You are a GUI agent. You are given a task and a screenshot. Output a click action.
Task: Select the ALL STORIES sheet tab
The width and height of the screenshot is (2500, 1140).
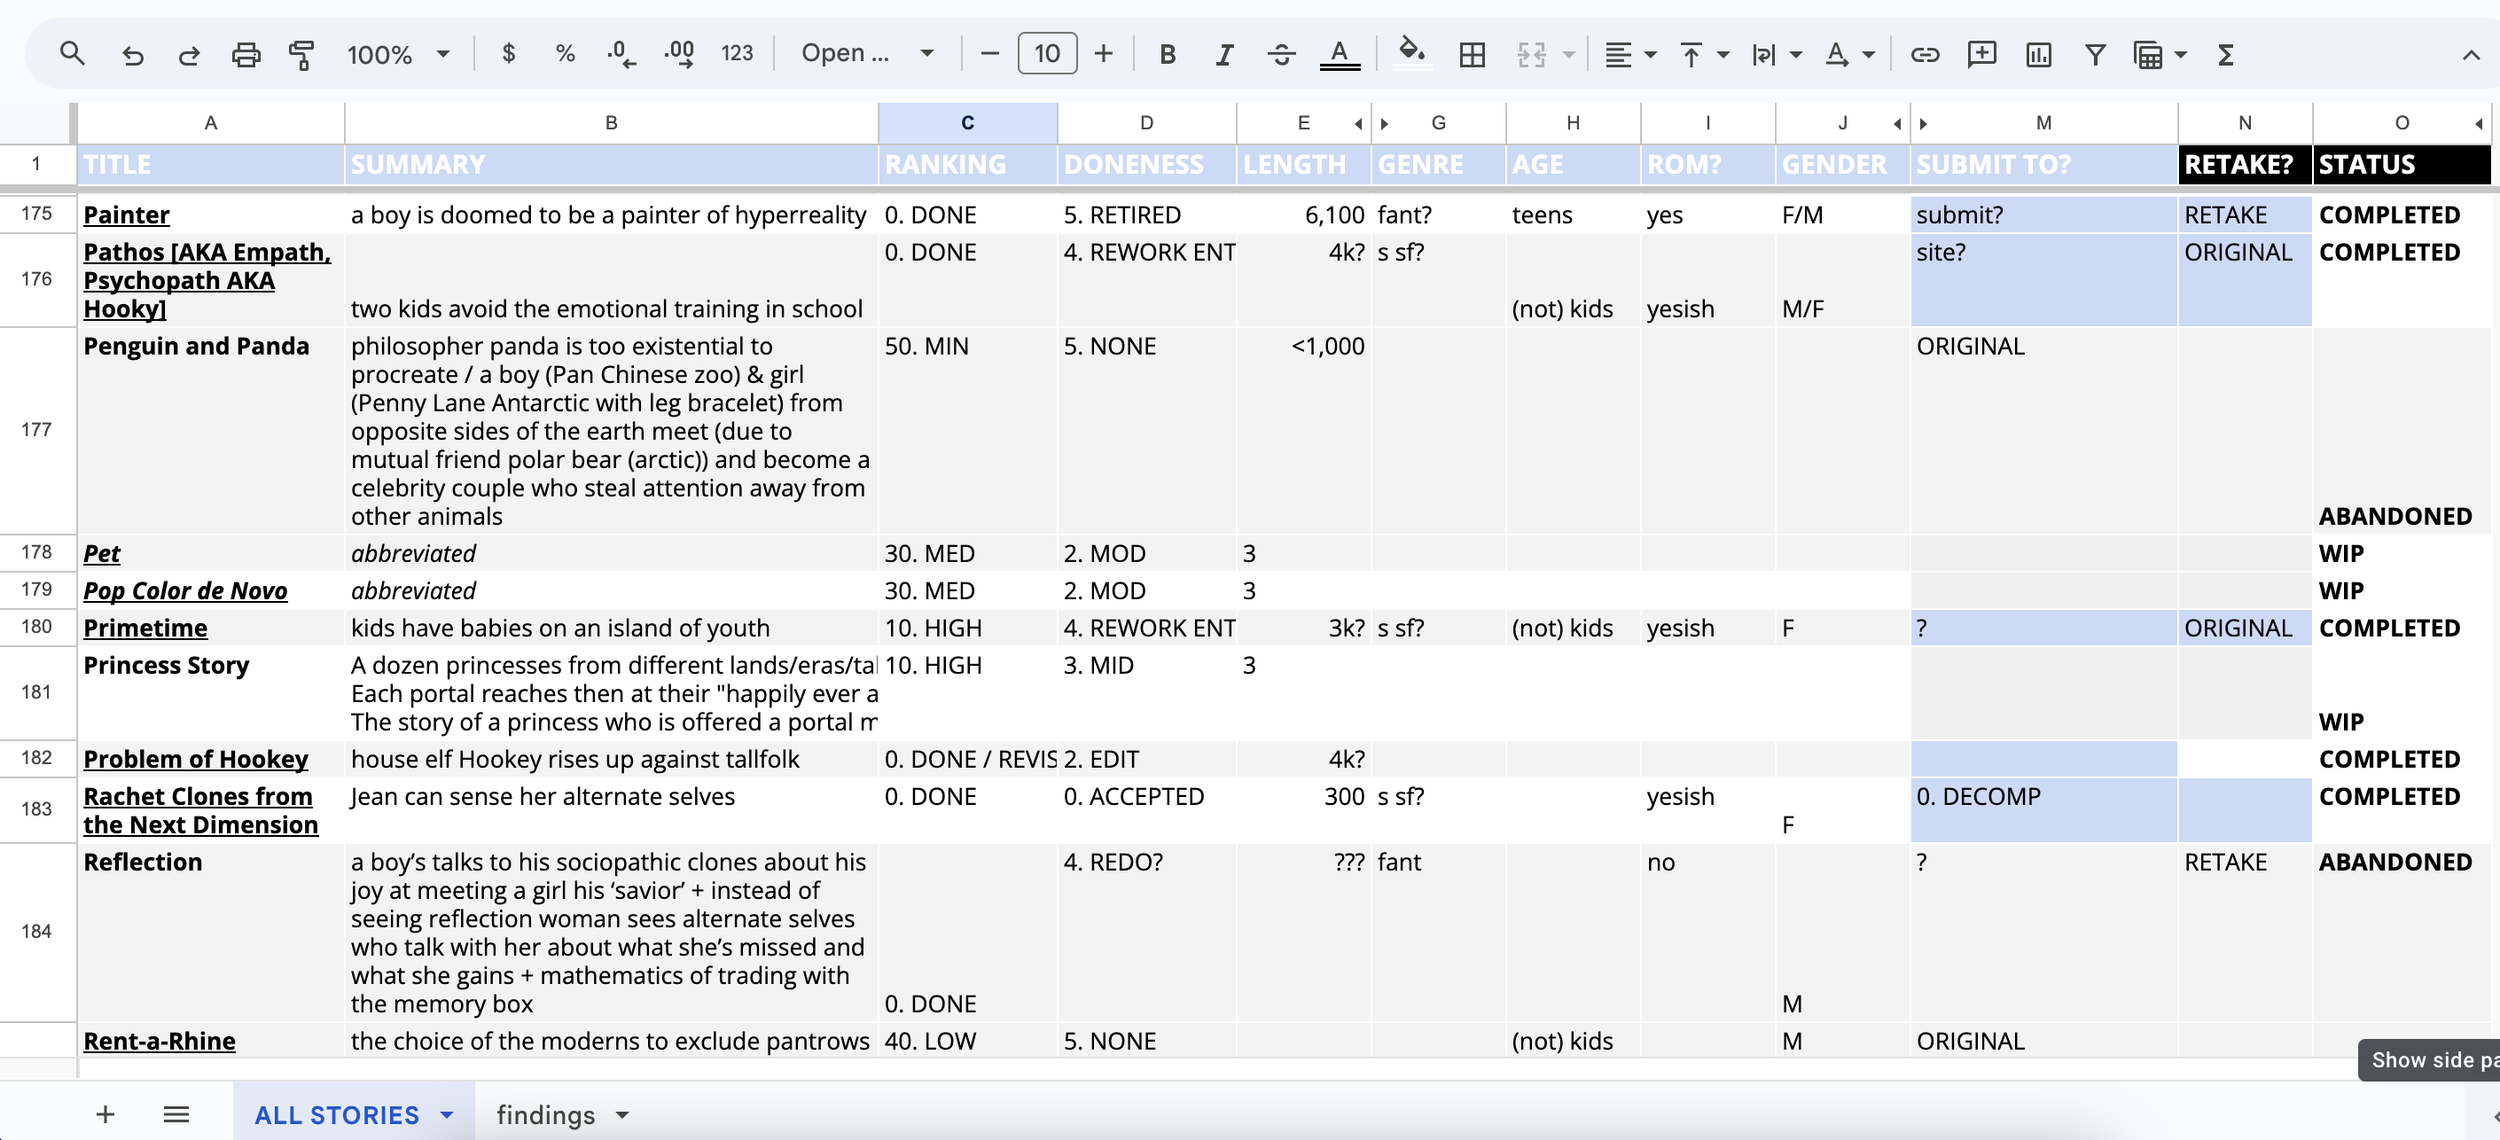pos(337,1114)
